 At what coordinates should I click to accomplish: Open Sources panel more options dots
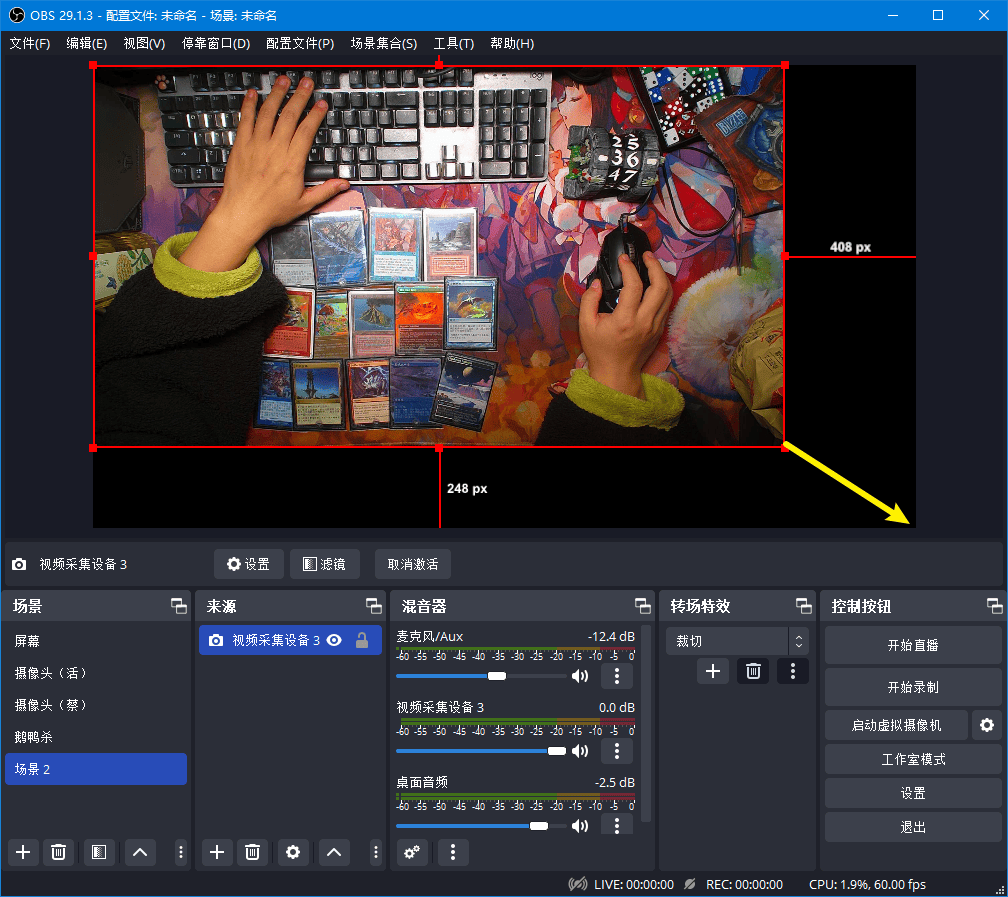click(375, 853)
